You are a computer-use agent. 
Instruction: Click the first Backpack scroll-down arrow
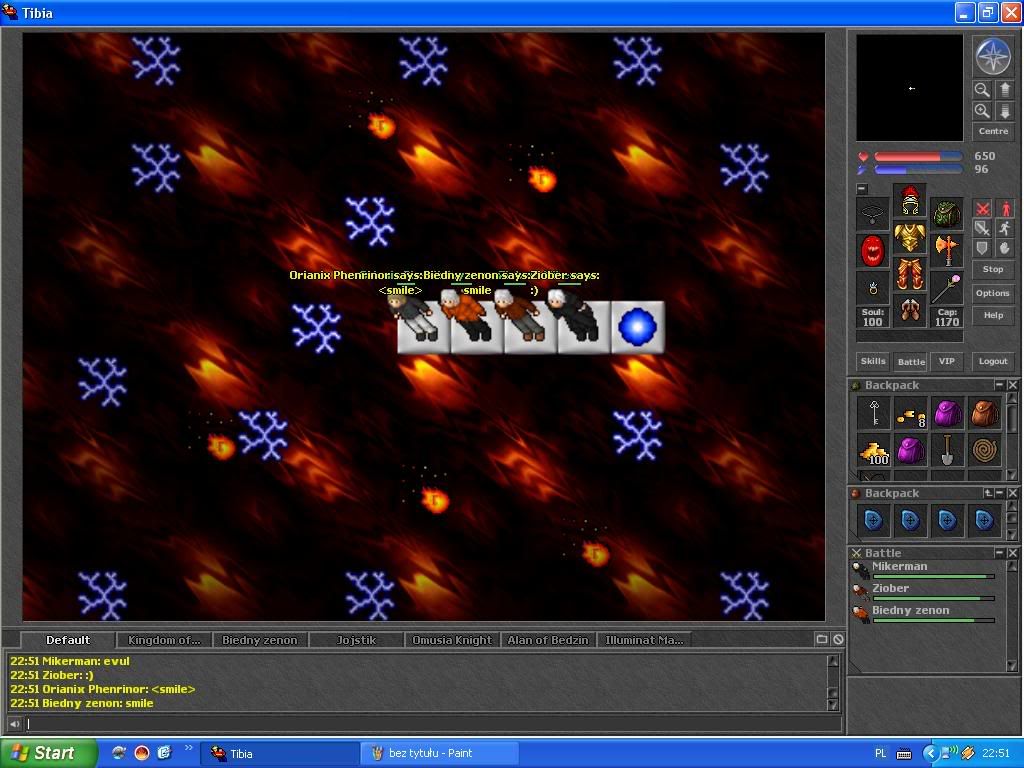(1012, 475)
